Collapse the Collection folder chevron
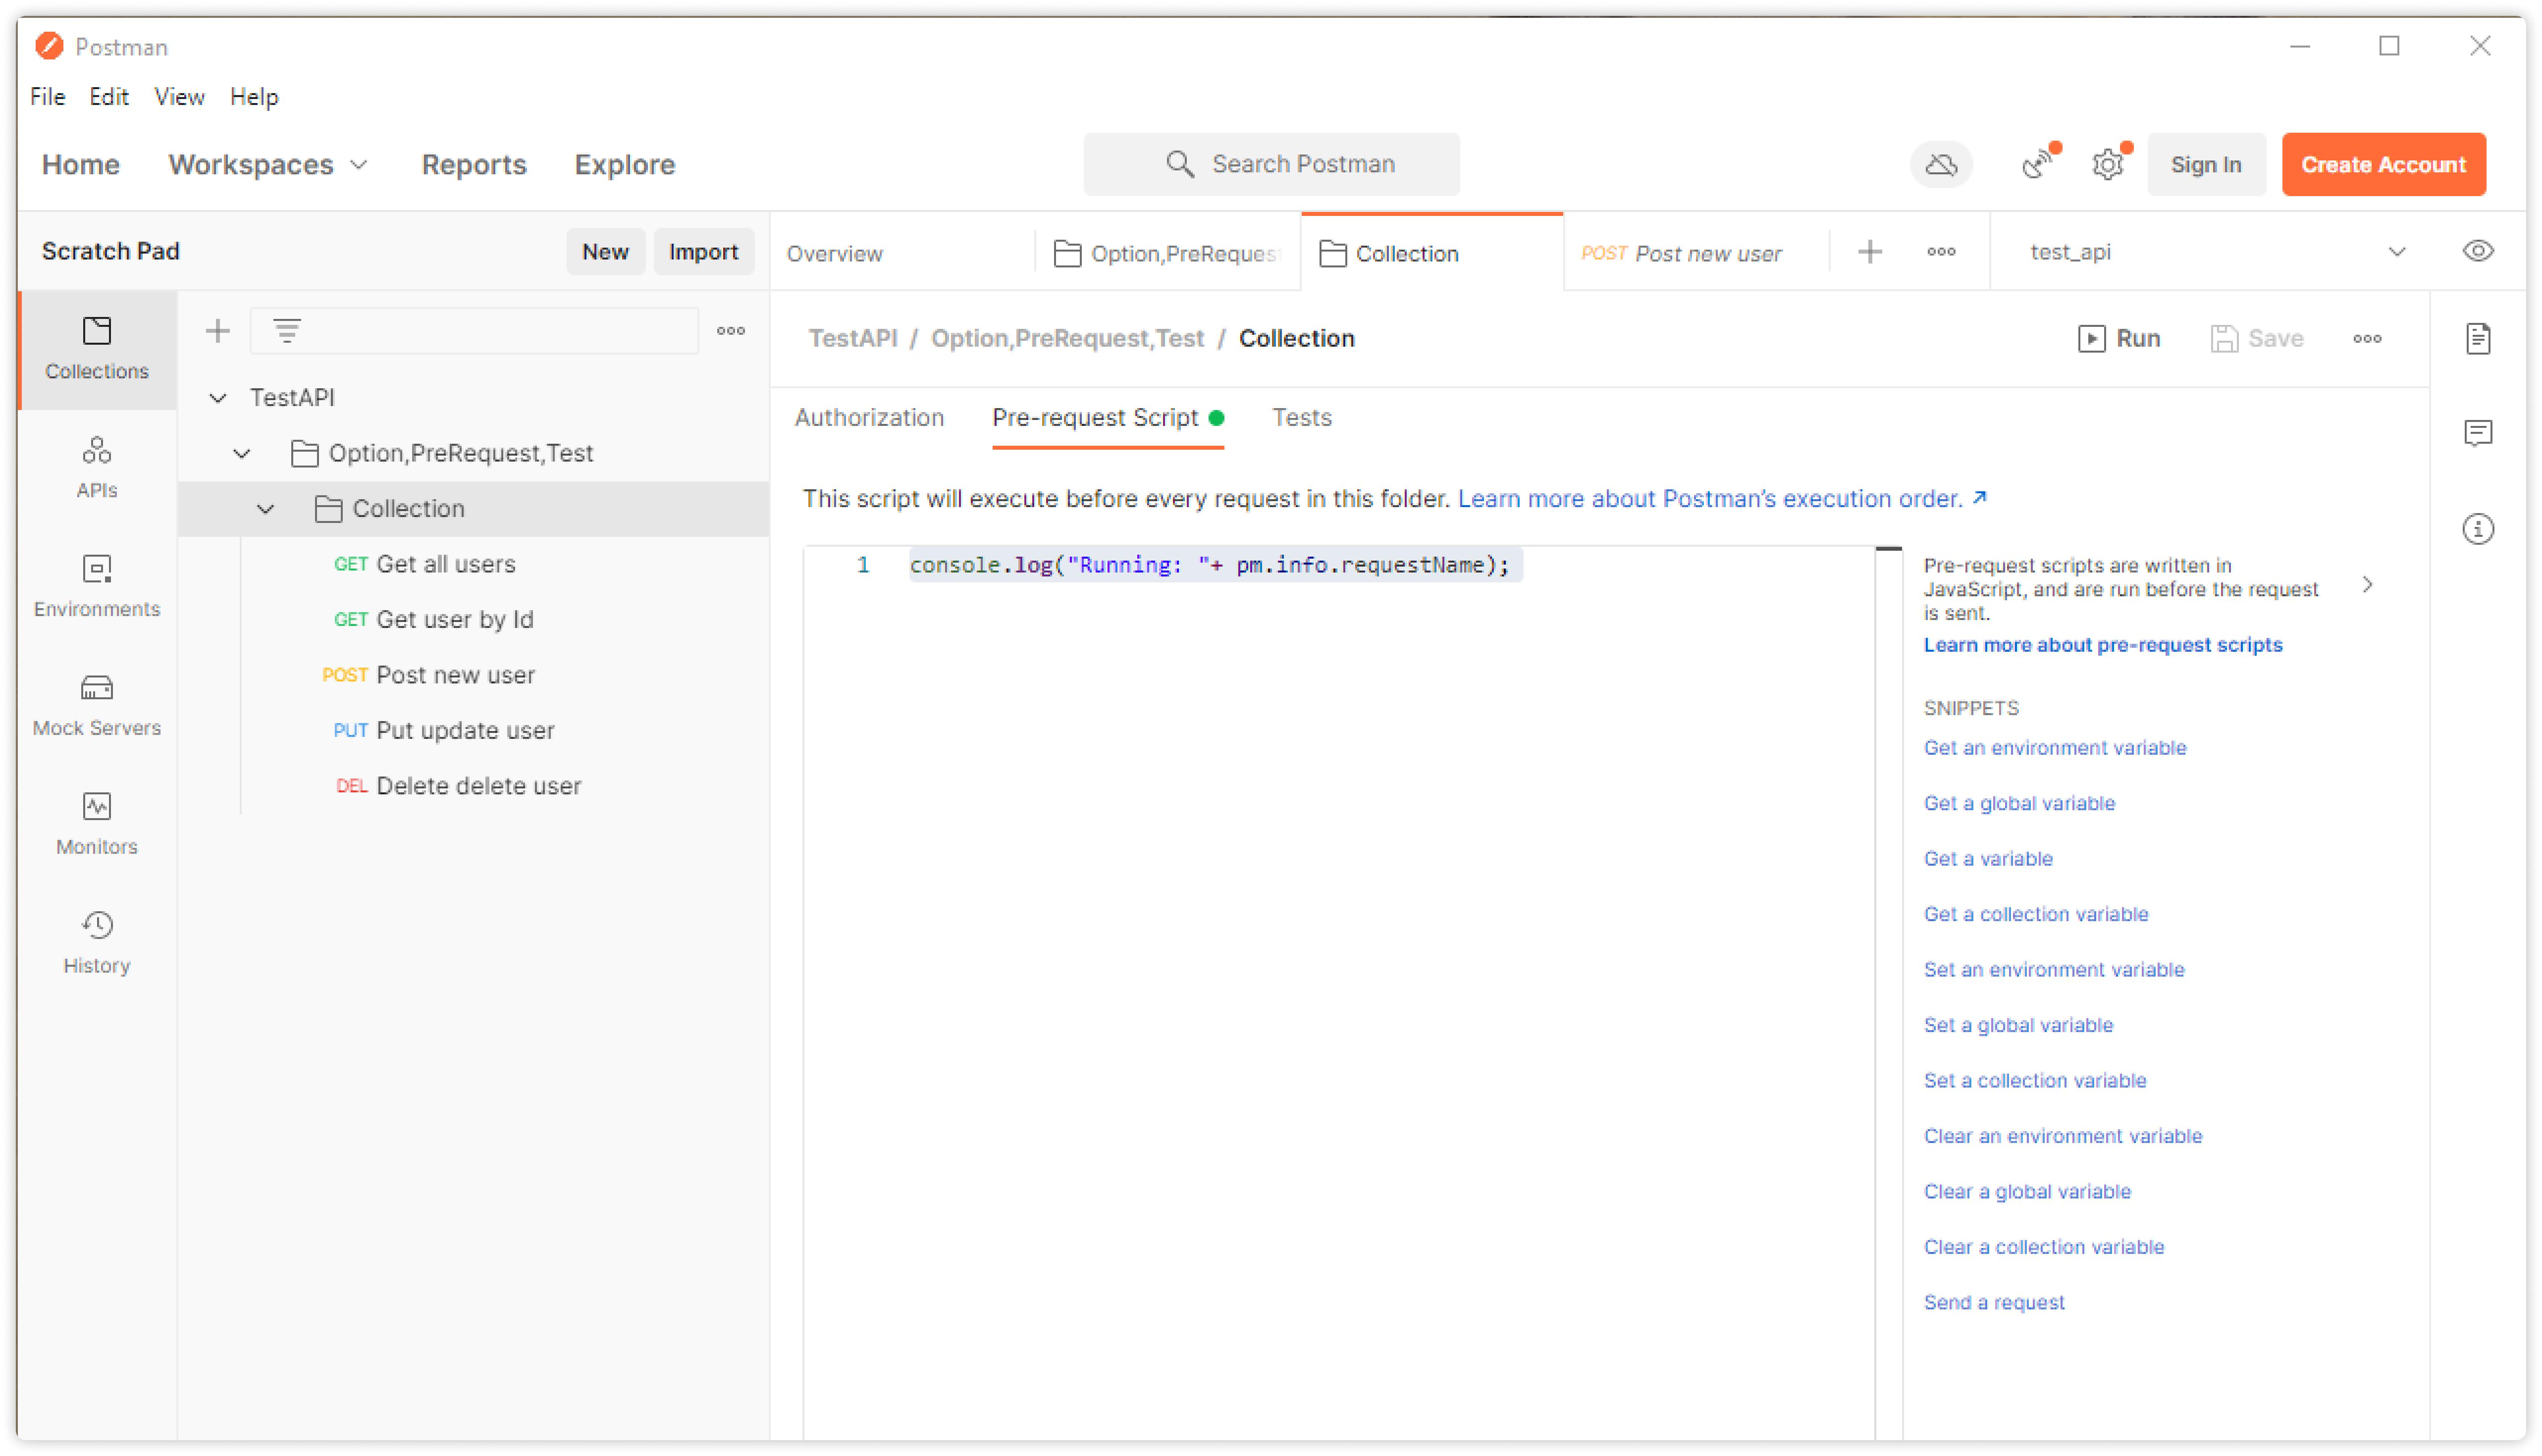 [x=265, y=509]
